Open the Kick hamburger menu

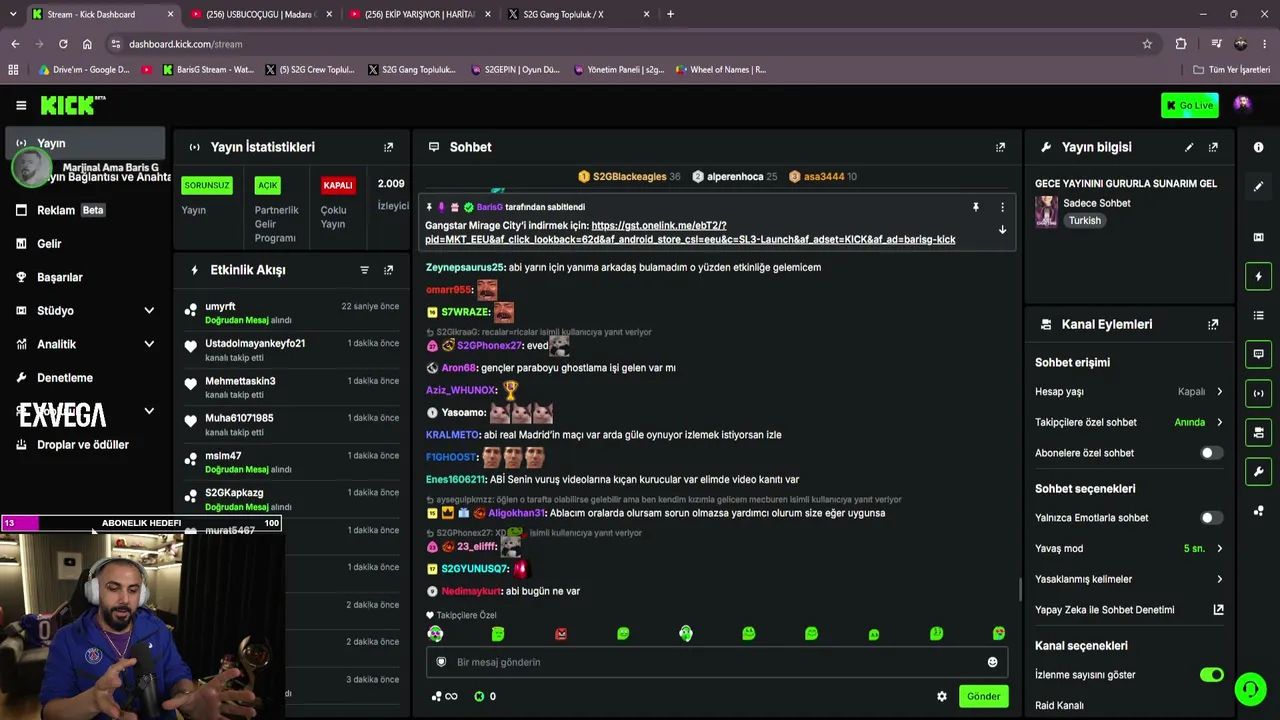(x=21, y=105)
